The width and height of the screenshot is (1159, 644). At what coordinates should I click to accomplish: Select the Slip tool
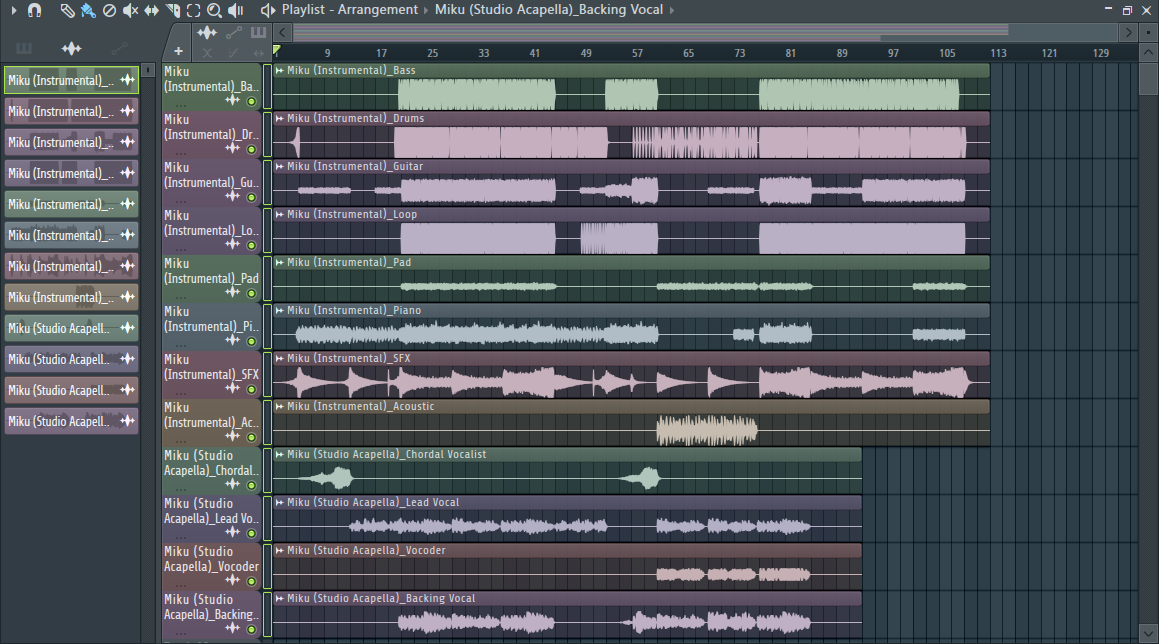[152, 10]
